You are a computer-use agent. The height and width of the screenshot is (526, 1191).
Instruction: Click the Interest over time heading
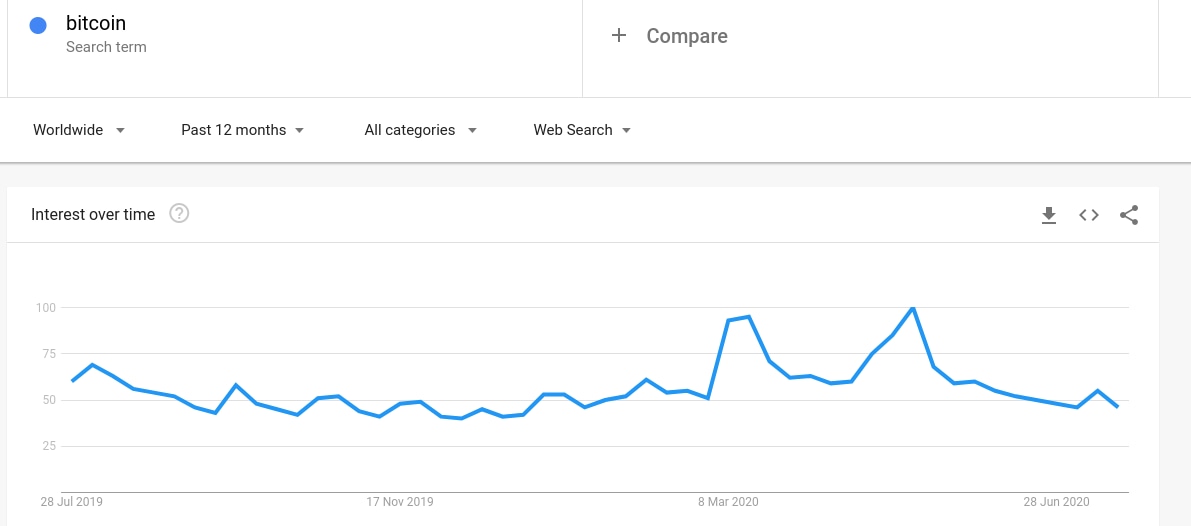pos(93,214)
